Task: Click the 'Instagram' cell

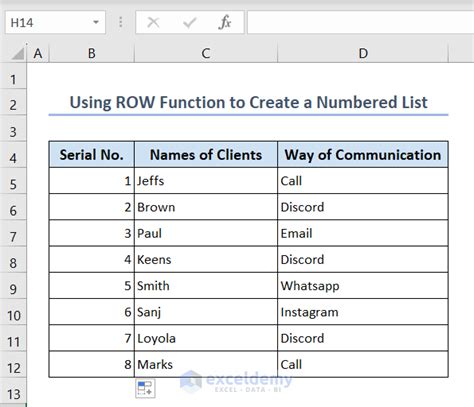Action: 363,312
